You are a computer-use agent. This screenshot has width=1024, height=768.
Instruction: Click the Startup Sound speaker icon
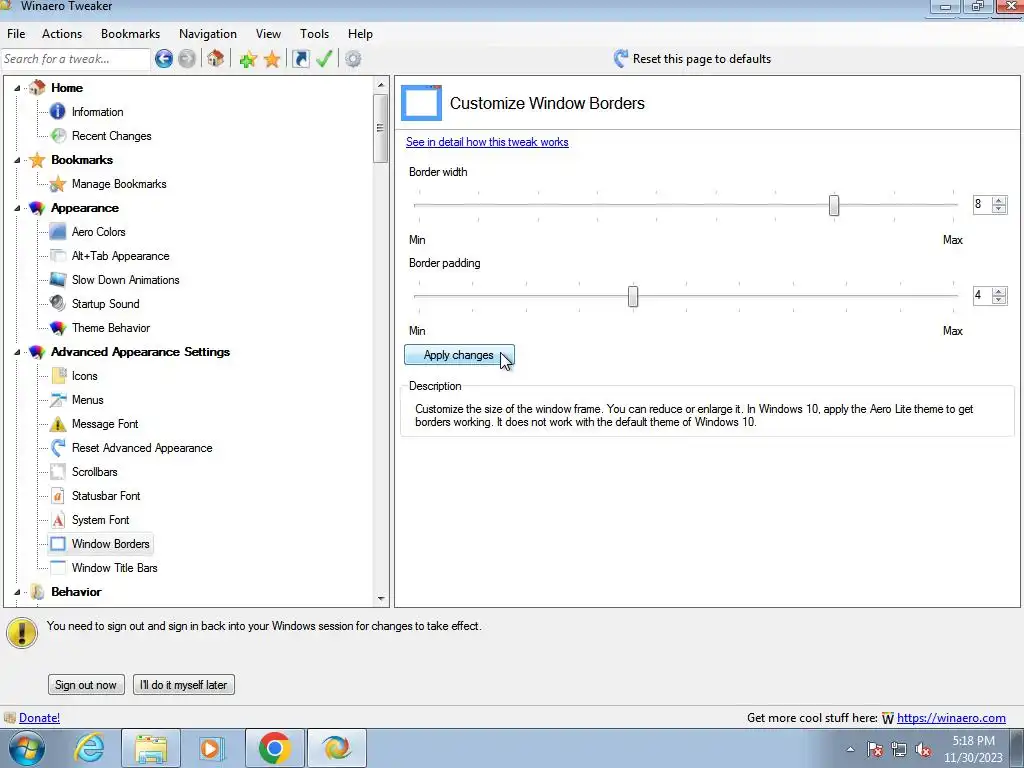tap(57, 304)
